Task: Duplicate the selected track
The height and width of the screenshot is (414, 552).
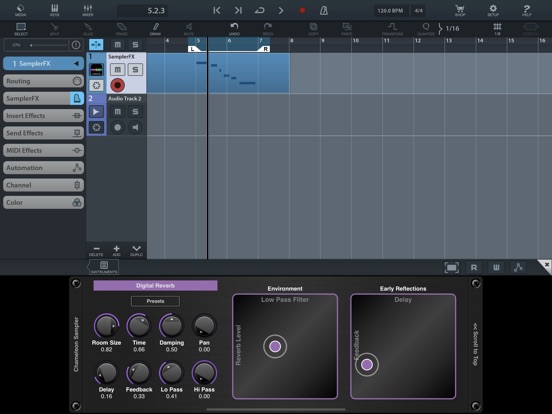Action: pos(137,251)
